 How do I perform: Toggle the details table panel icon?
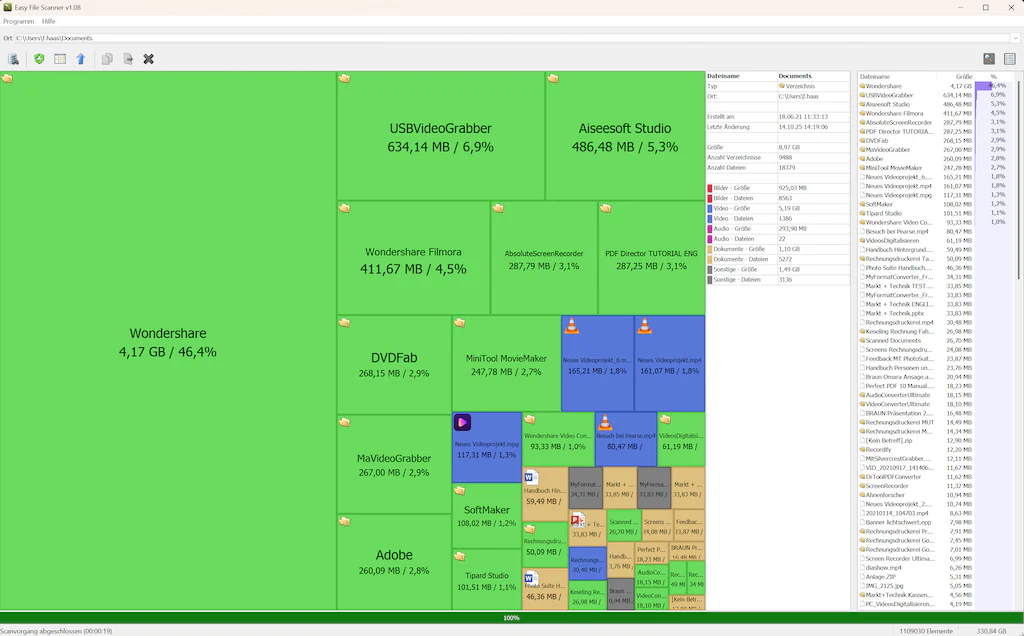click(x=60, y=59)
